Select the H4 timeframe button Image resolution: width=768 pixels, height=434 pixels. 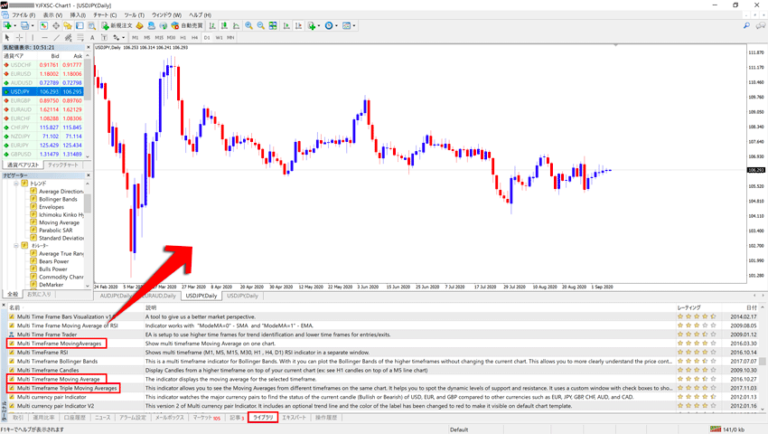click(x=193, y=38)
